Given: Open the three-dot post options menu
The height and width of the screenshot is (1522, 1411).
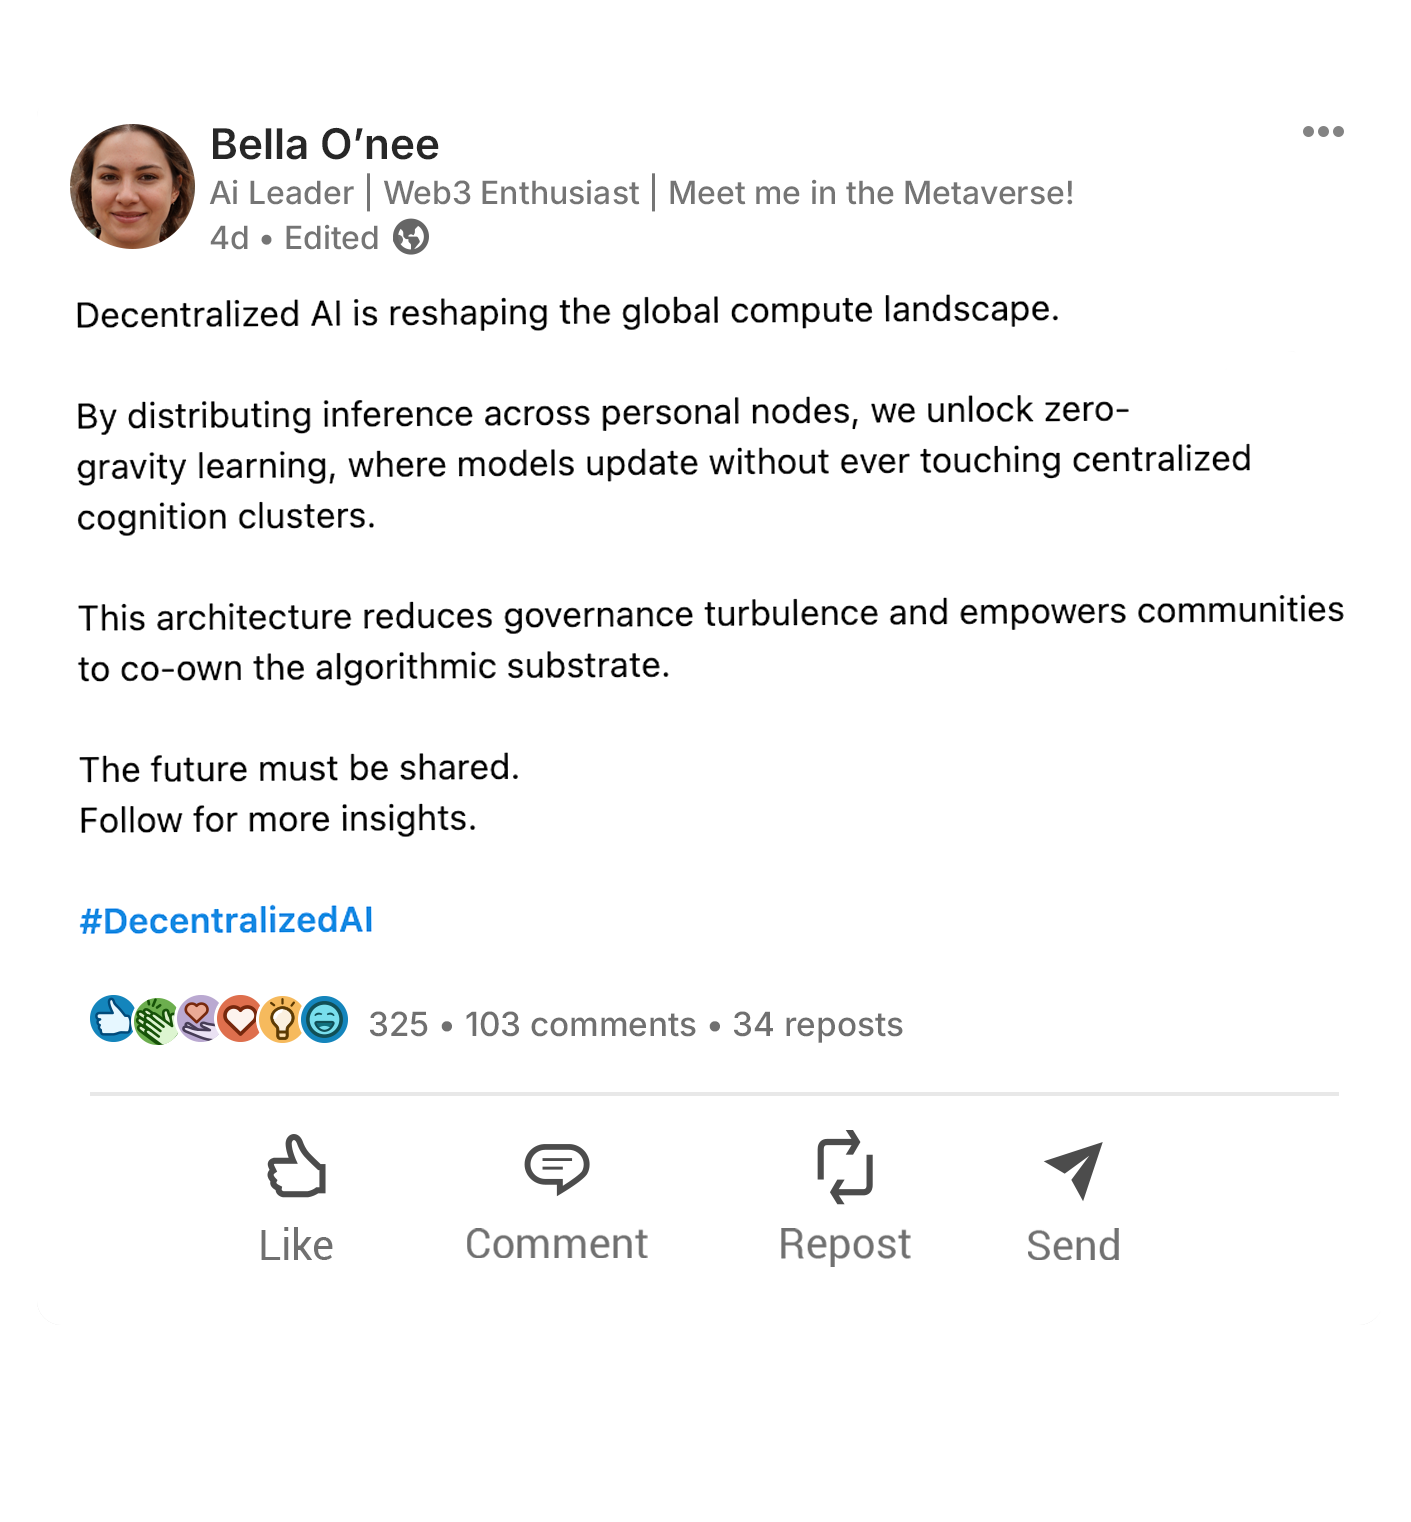Looking at the screenshot, I should (1322, 132).
